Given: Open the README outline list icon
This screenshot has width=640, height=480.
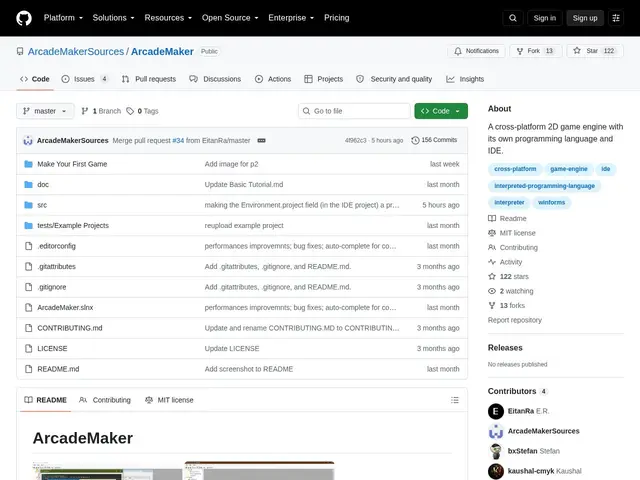Looking at the screenshot, I should pyautogui.click(x=455, y=400).
